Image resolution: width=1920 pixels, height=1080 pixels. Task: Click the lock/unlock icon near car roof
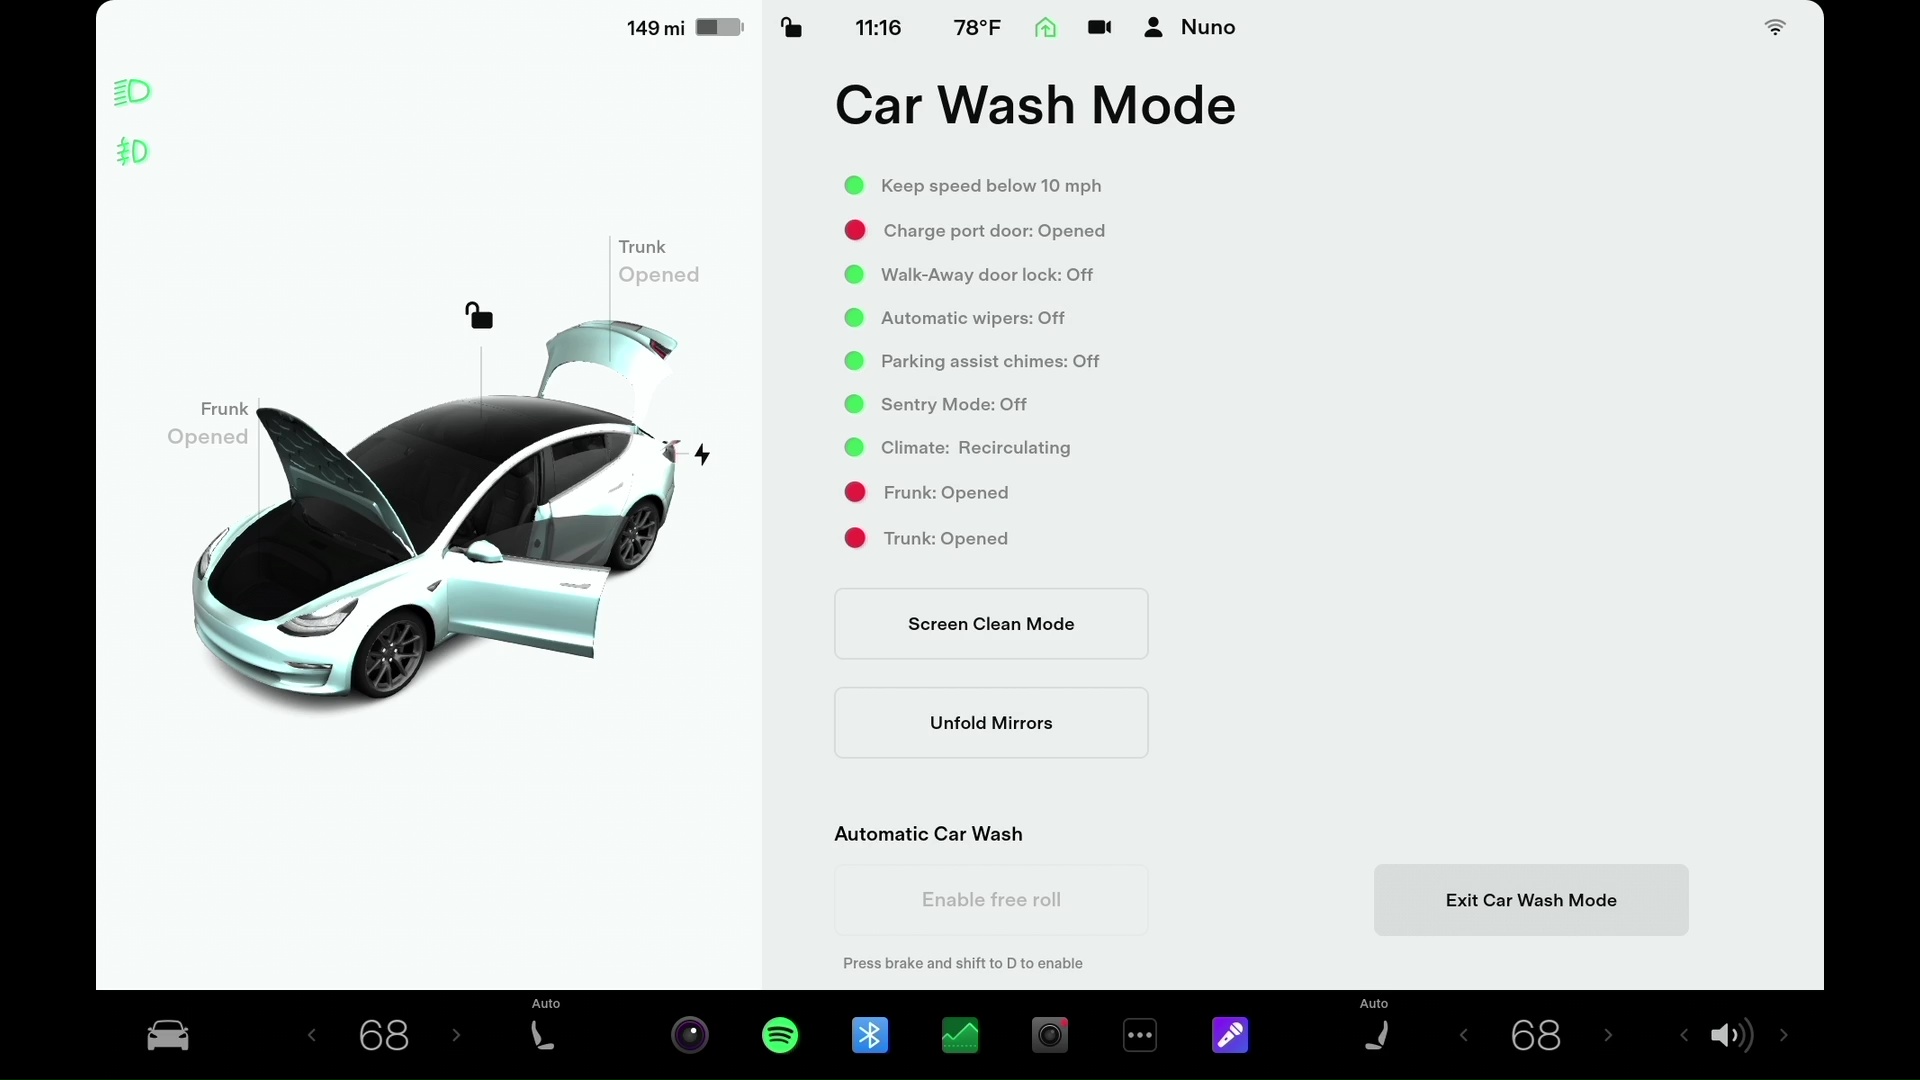pyautogui.click(x=479, y=314)
